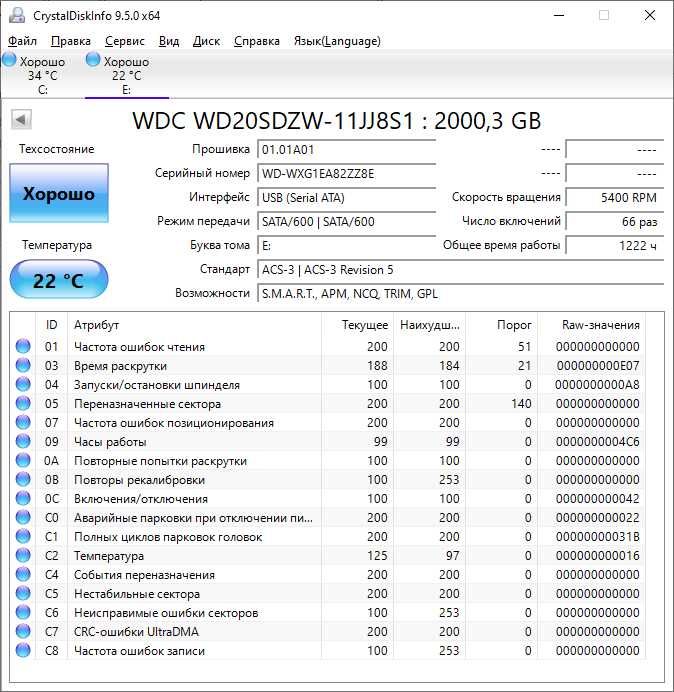Select row Переназначенные сектора
The width and height of the screenshot is (674, 692).
pos(328,403)
